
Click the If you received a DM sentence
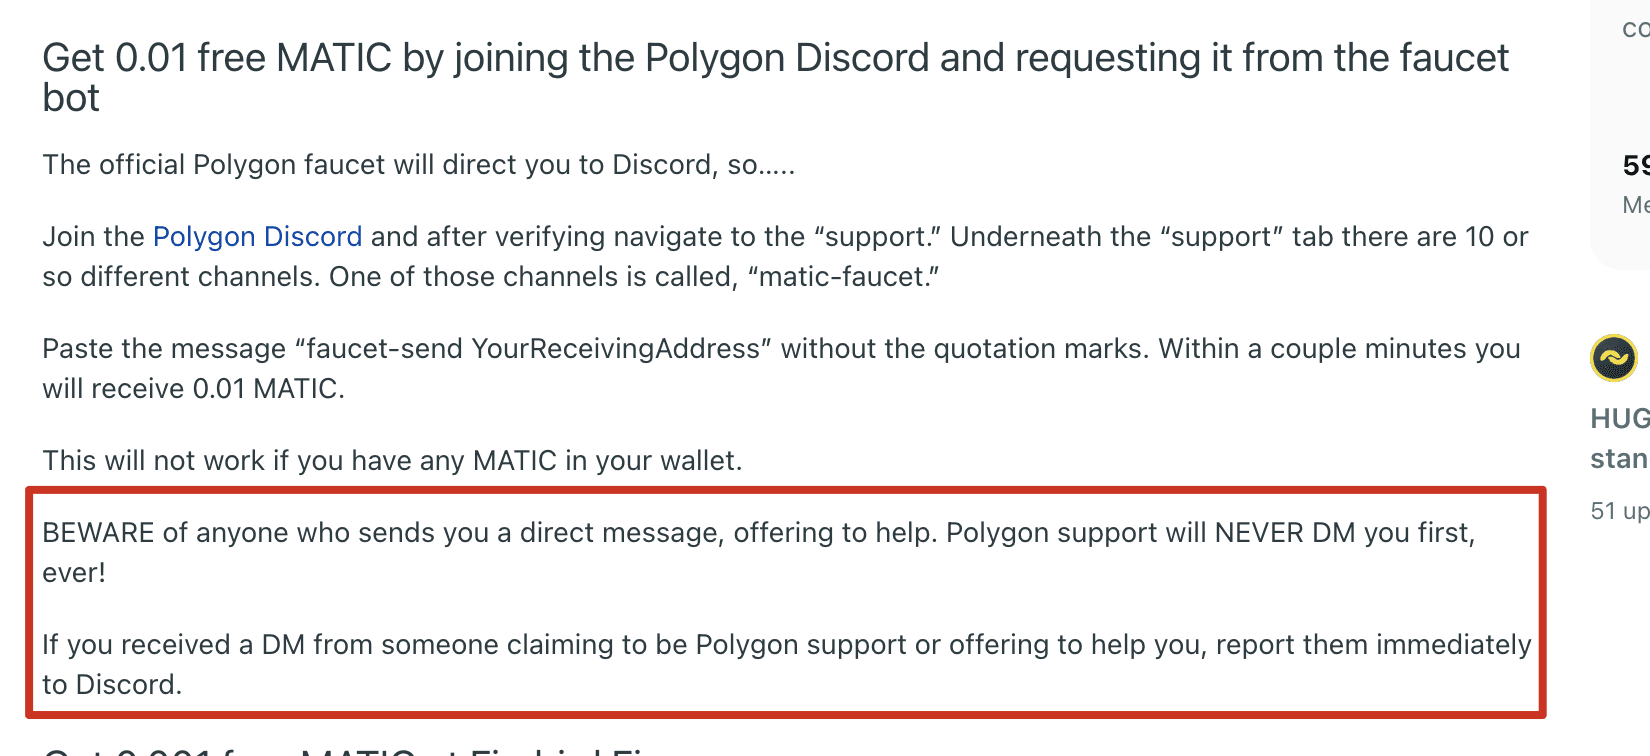[x=787, y=664]
